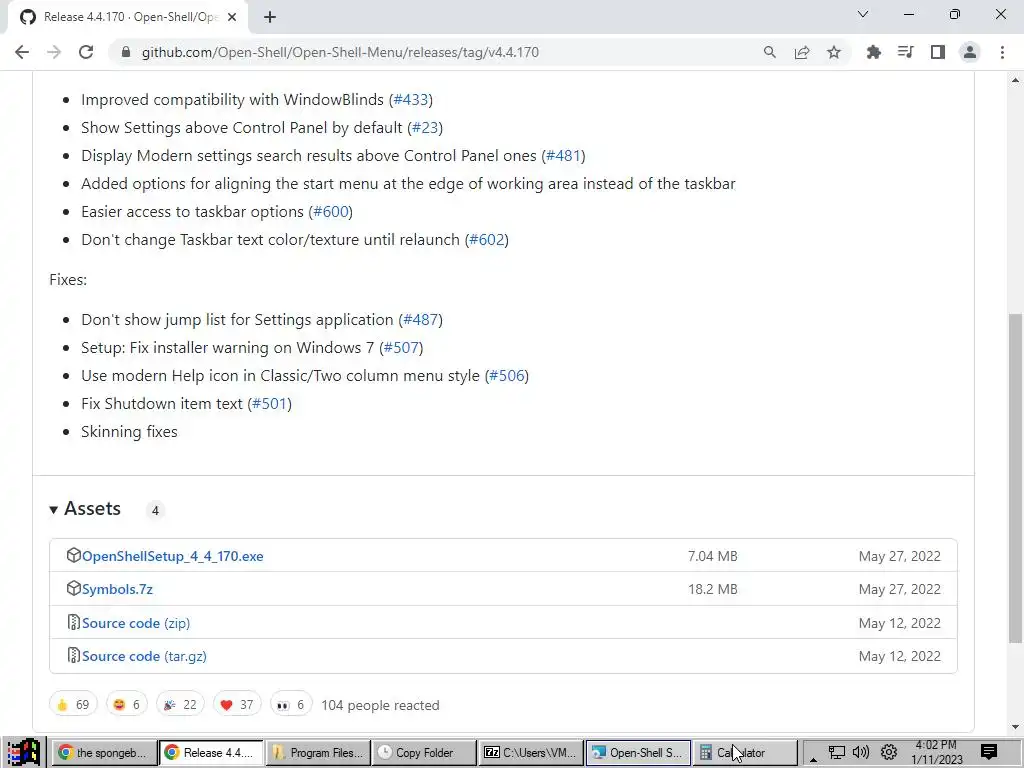The height and width of the screenshot is (768, 1024).
Task: Go back to the previous page
Action: [x=22, y=52]
